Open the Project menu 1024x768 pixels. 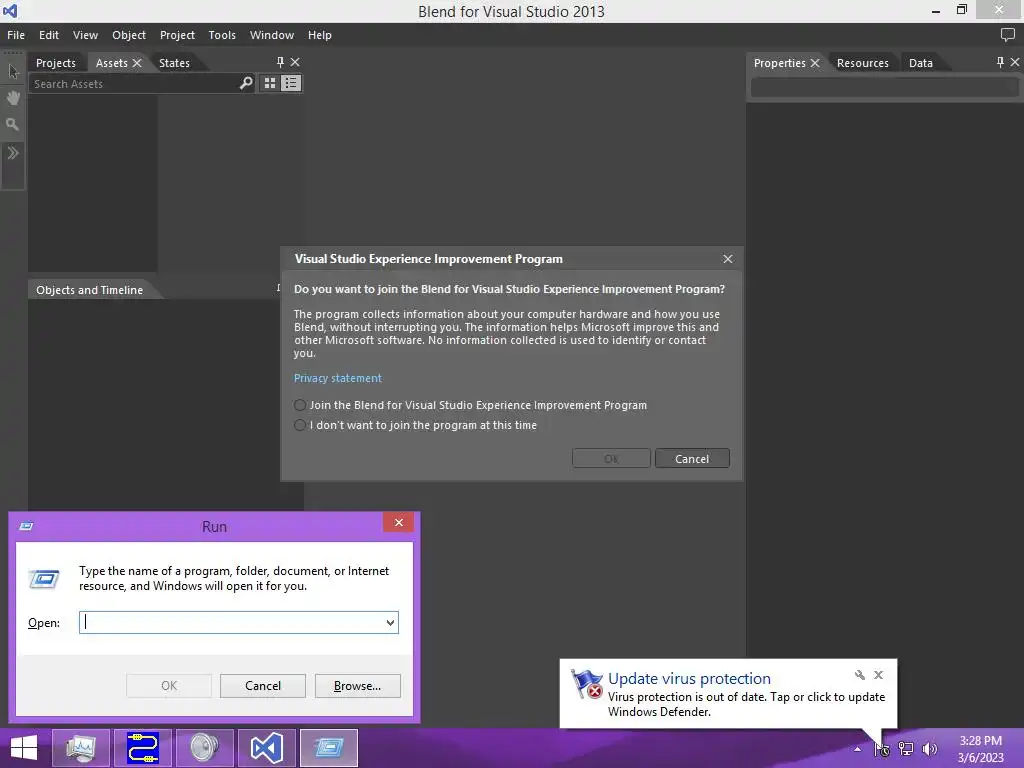pyautogui.click(x=177, y=35)
